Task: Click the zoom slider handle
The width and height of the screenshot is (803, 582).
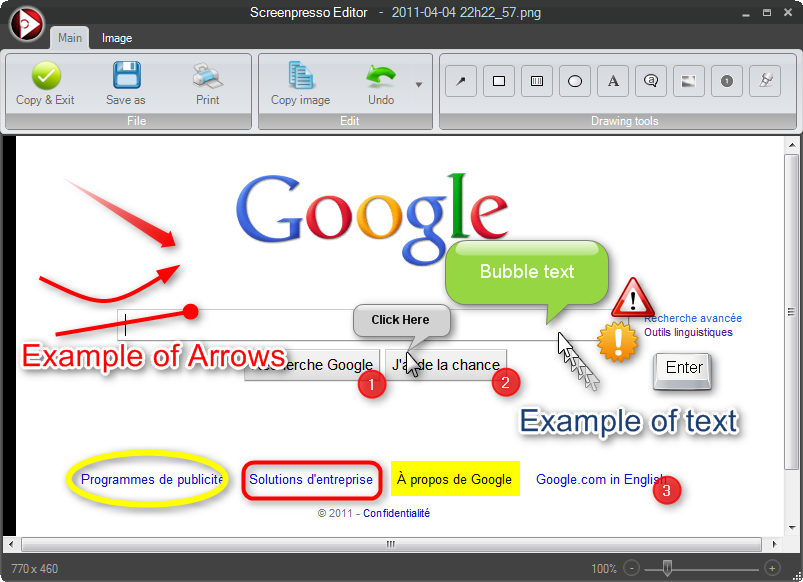Action: coord(667,568)
